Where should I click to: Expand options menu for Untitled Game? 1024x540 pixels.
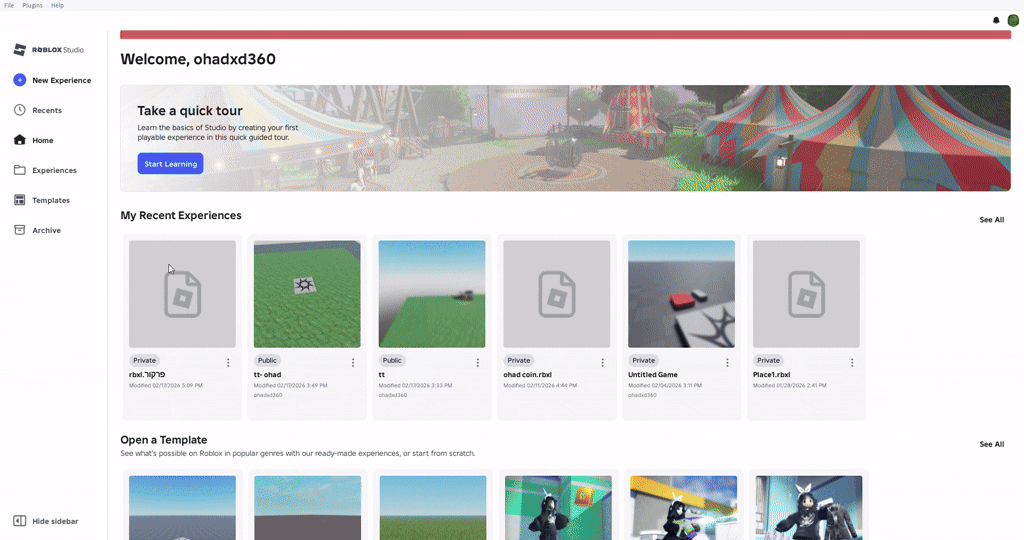tap(727, 363)
